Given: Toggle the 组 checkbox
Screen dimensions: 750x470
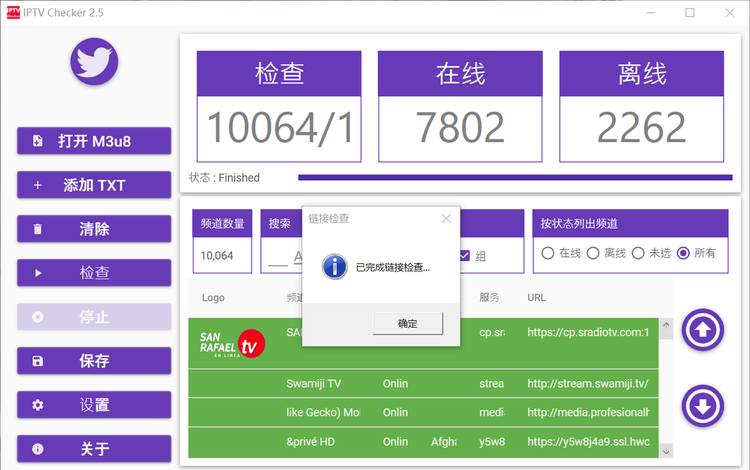Looking at the screenshot, I should point(464,256).
